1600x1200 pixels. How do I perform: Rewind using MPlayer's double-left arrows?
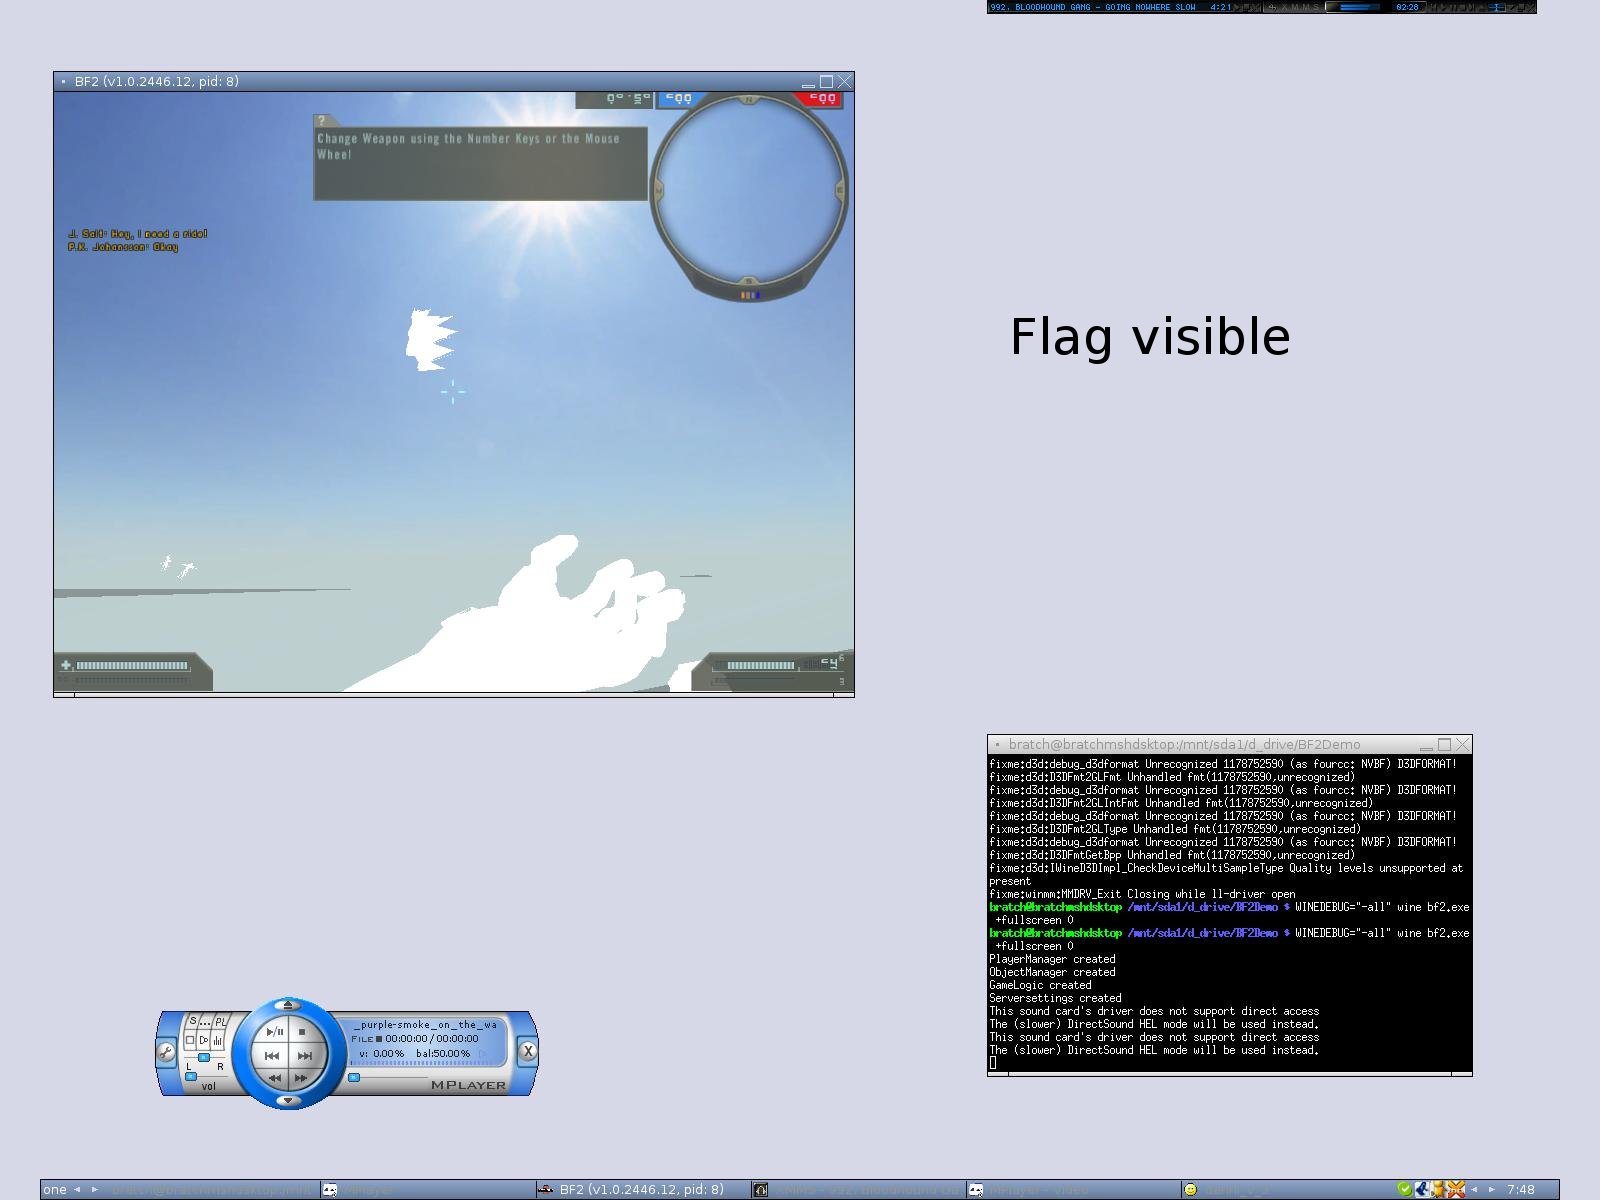coord(274,1078)
